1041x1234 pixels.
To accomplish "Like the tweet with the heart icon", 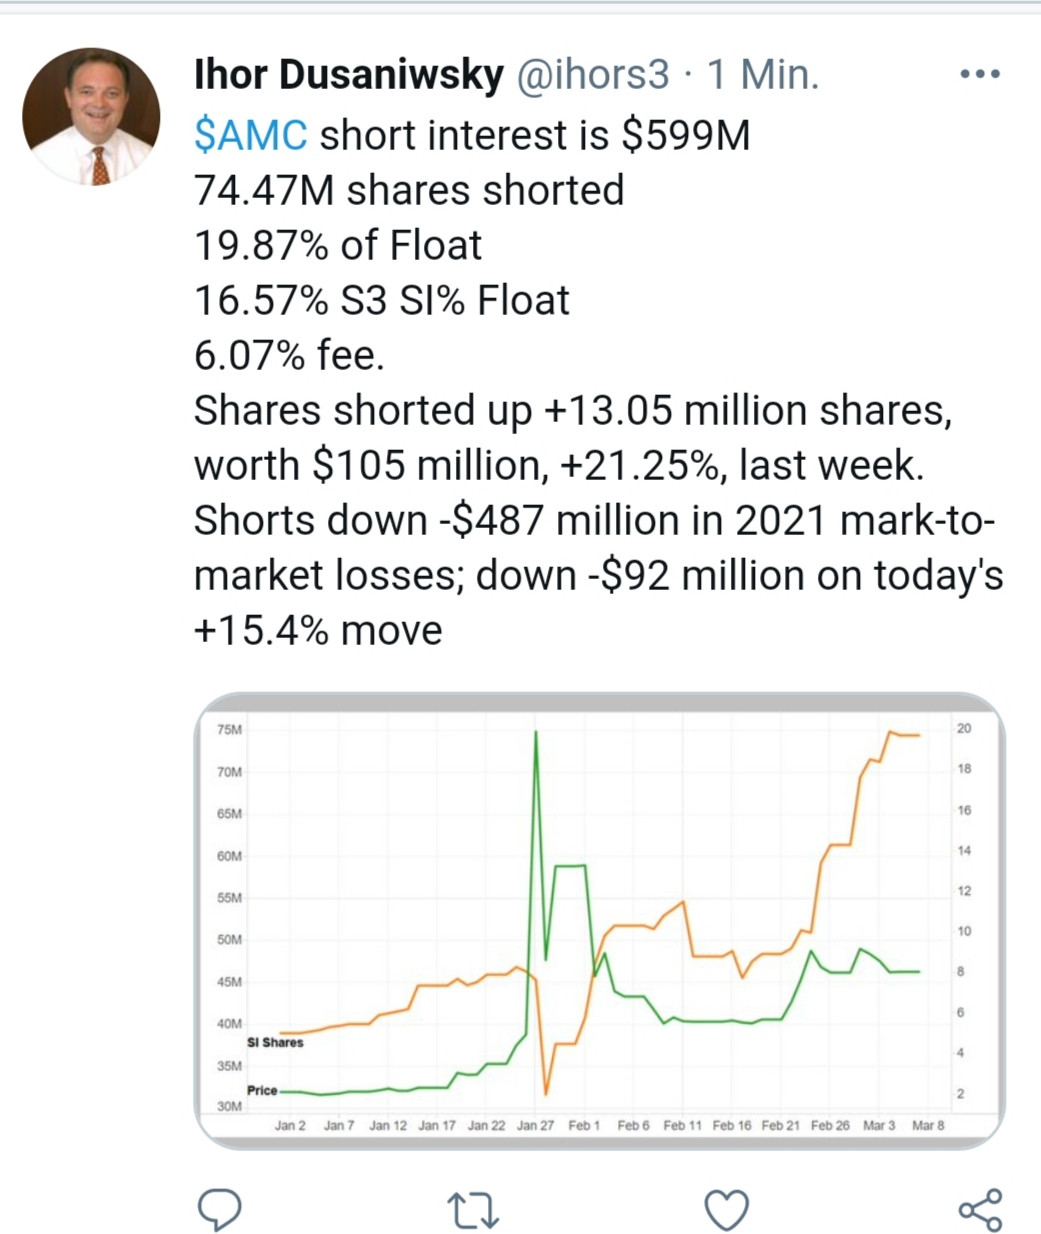I will 727,1210.
